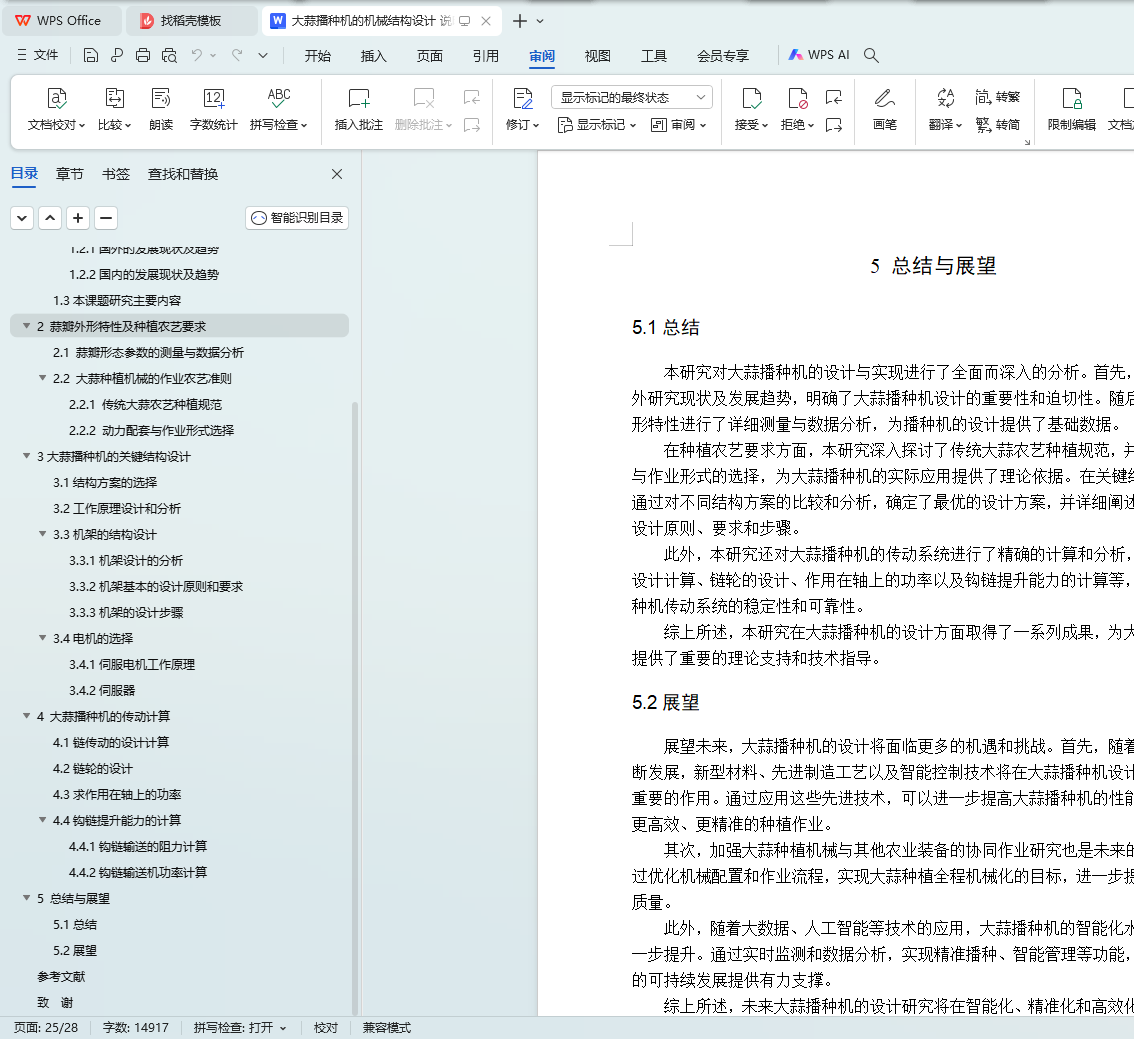Open the 文档校对 proofreading tool
The image size is (1134, 1039).
(56, 109)
